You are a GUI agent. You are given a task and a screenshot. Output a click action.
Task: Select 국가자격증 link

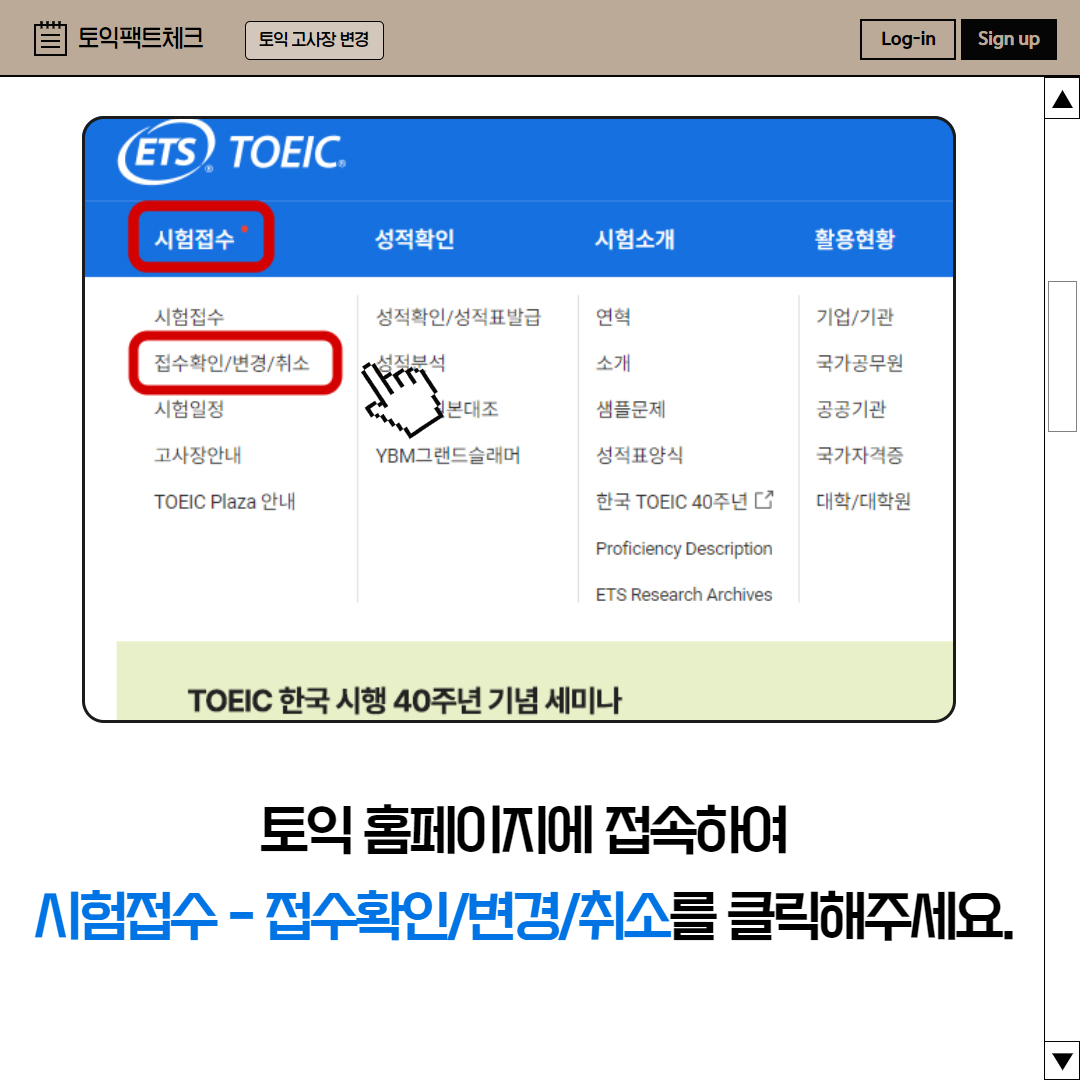[860, 455]
